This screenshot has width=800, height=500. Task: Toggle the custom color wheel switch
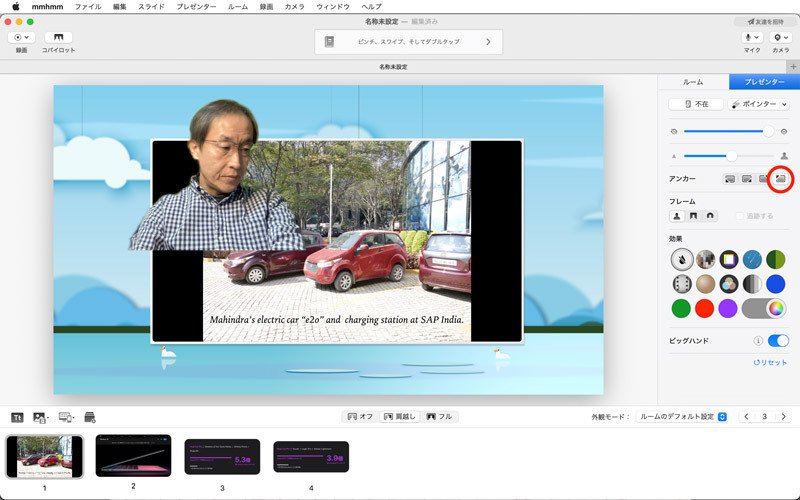[764, 308]
